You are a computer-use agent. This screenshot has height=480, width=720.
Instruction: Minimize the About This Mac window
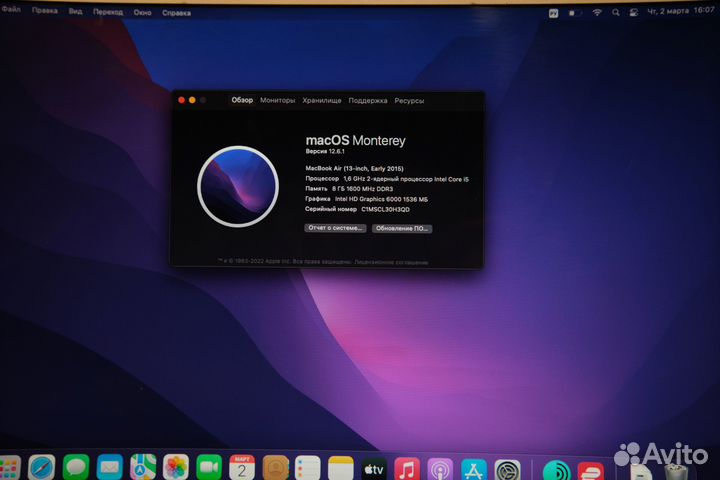click(x=192, y=100)
